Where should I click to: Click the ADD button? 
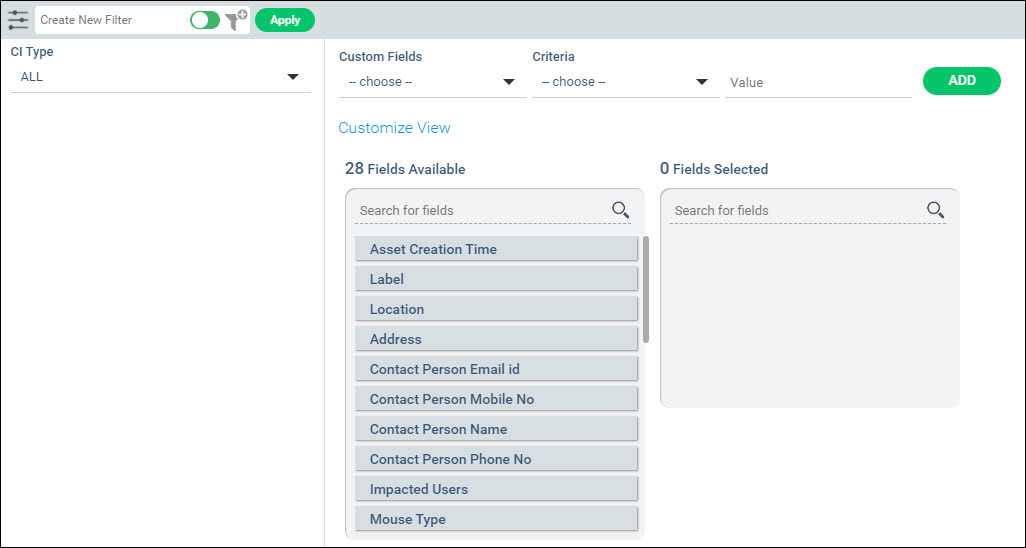961,81
